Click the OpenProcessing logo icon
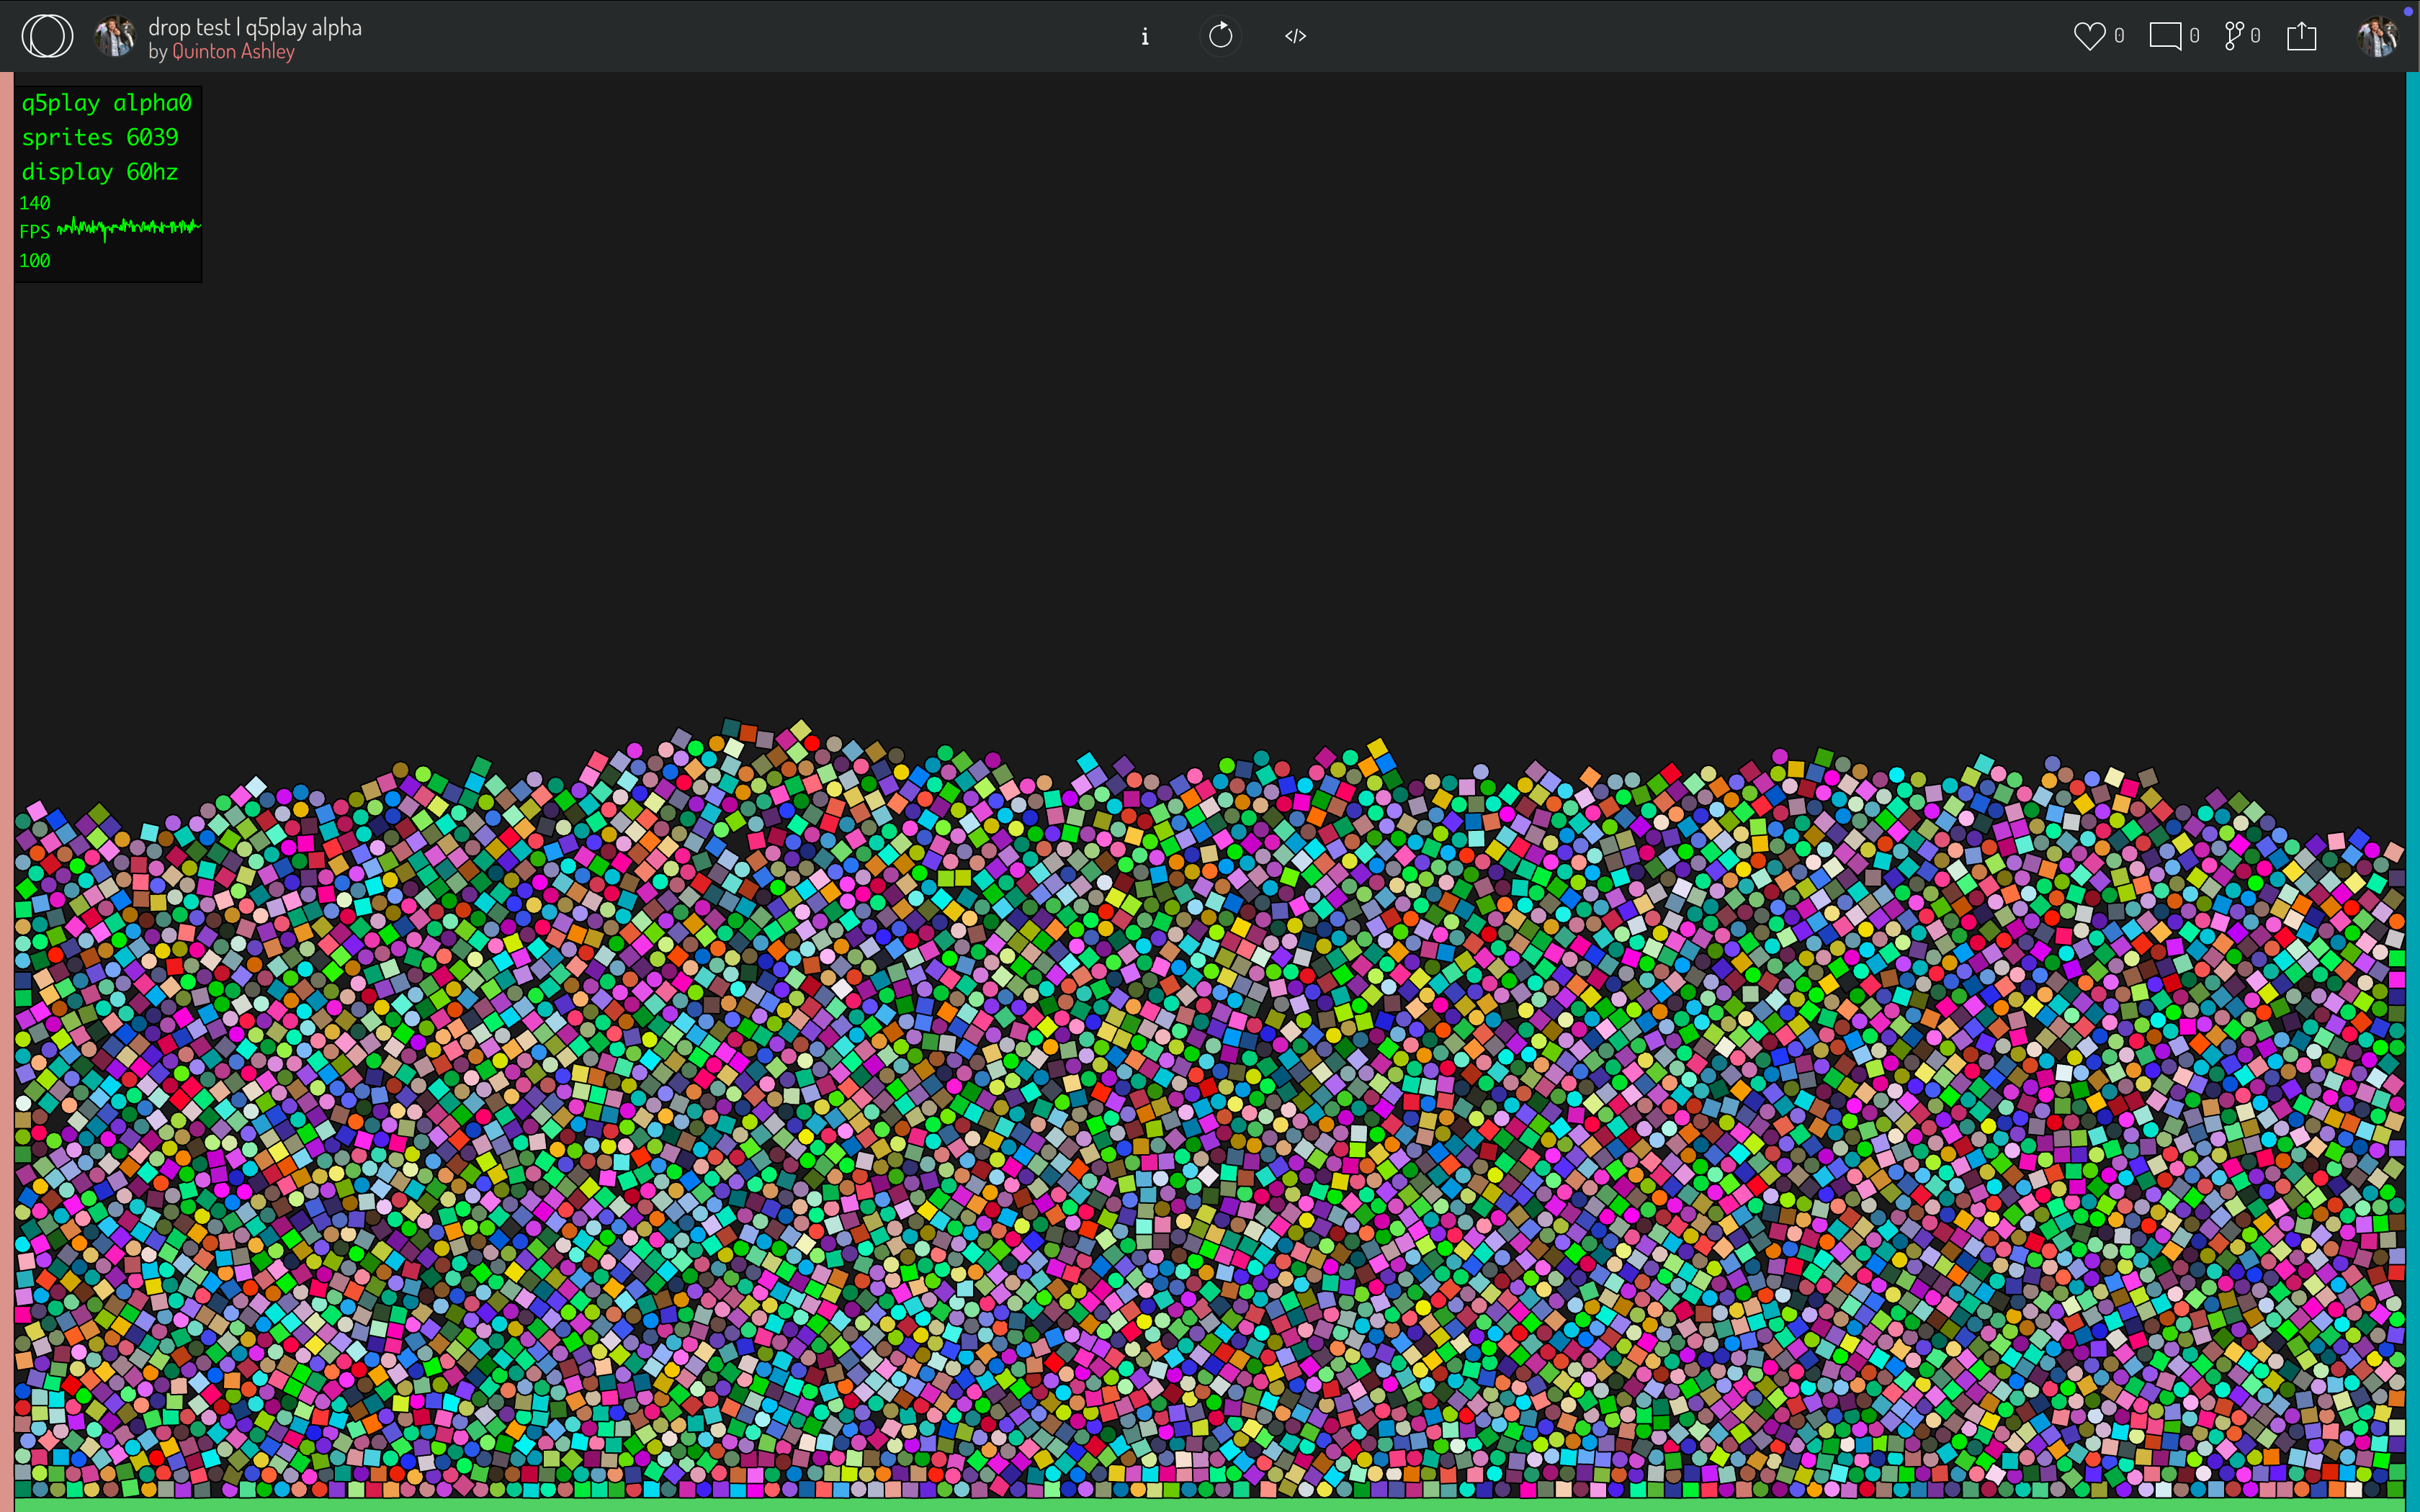The width and height of the screenshot is (2420, 1512). 47,36
